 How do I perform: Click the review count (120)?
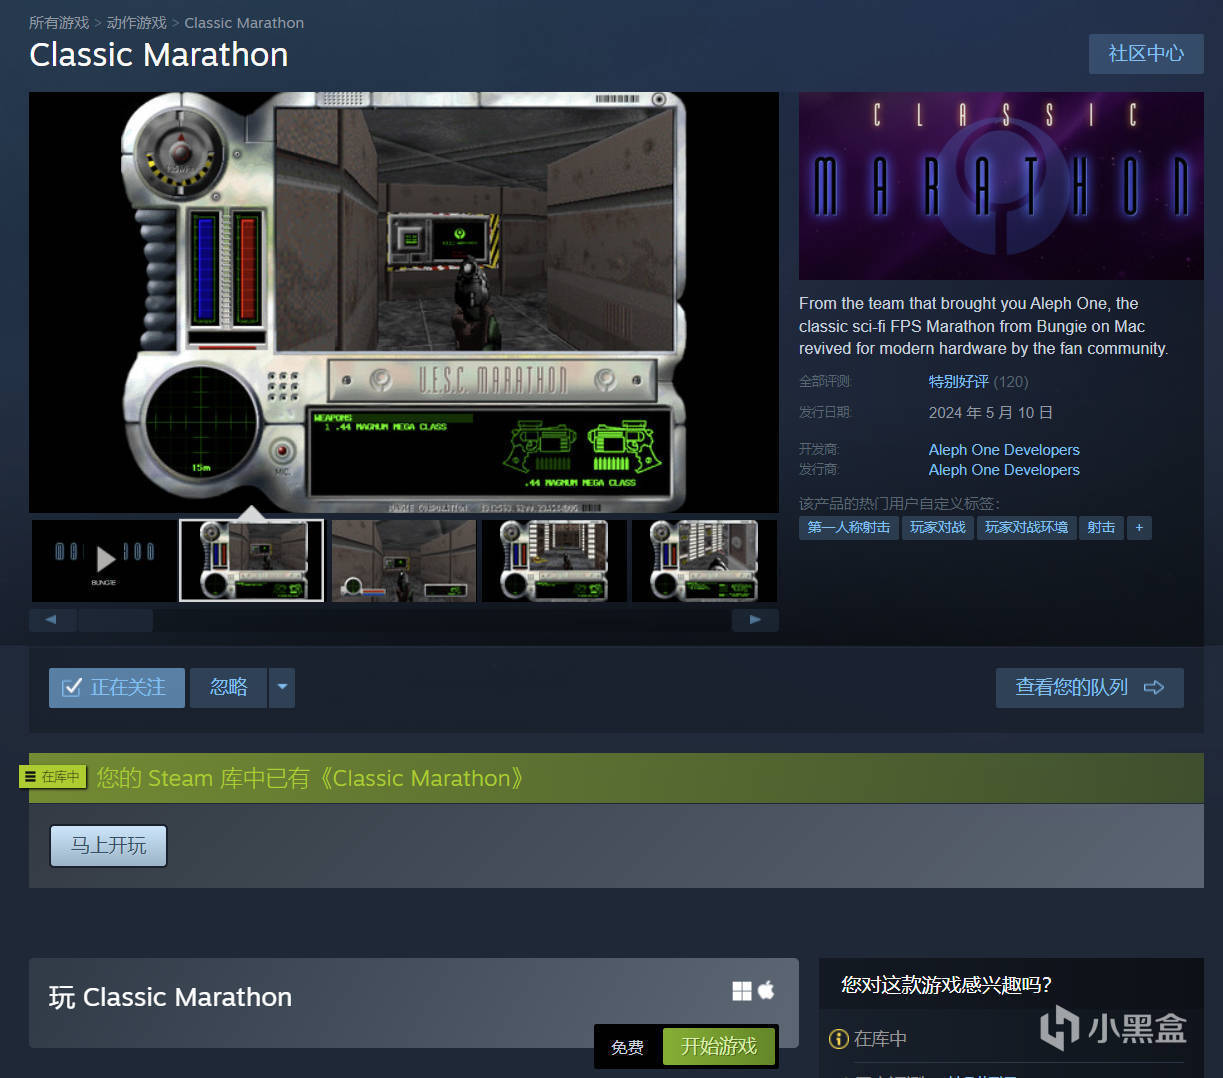(1011, 381)
